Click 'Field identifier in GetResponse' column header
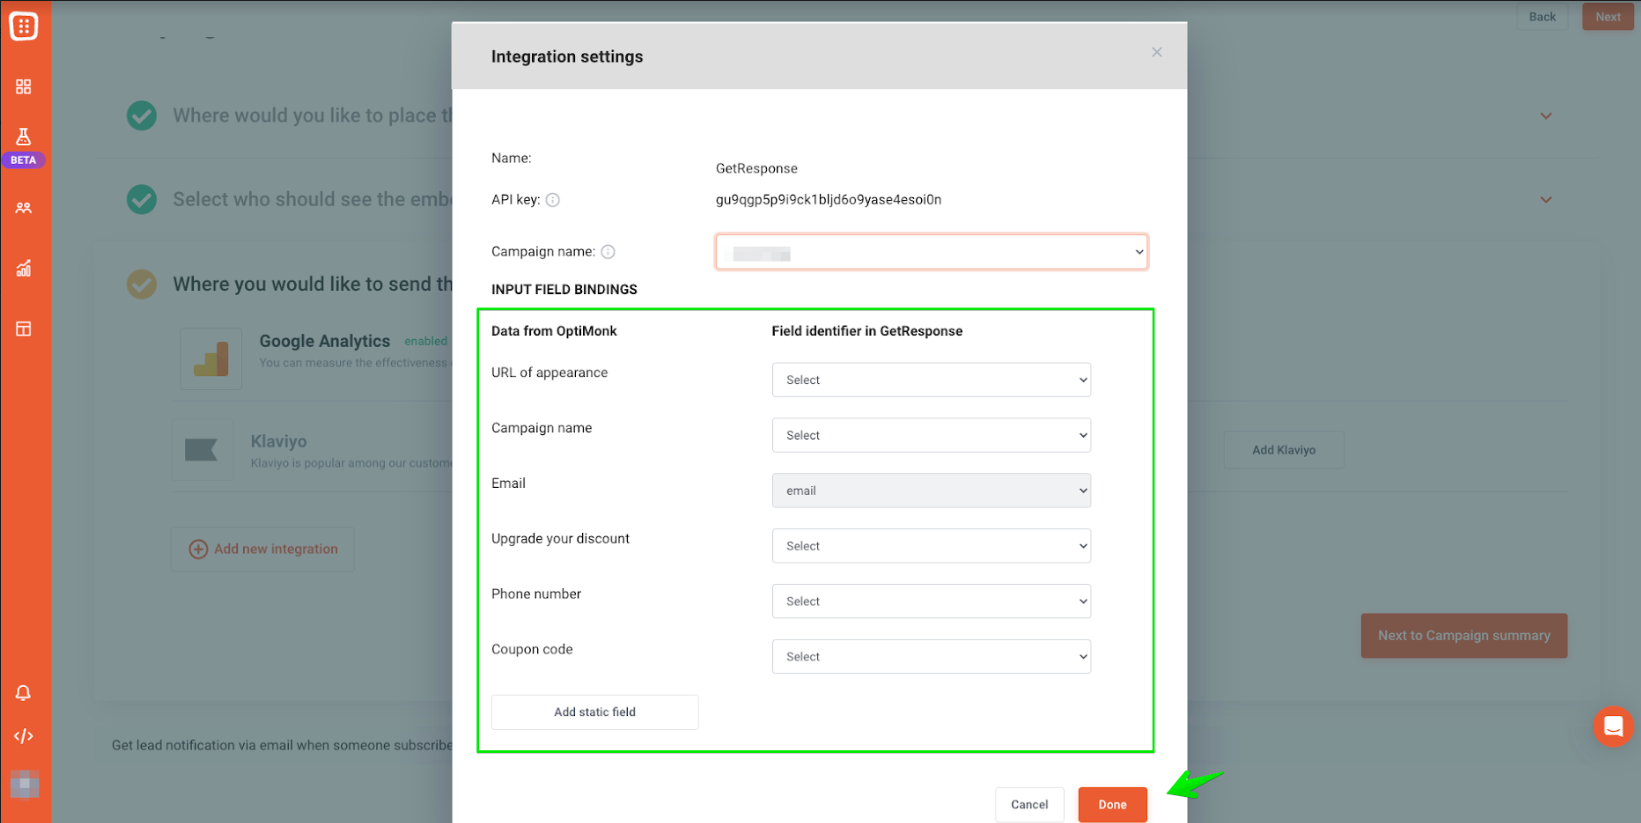 [867, 331]
